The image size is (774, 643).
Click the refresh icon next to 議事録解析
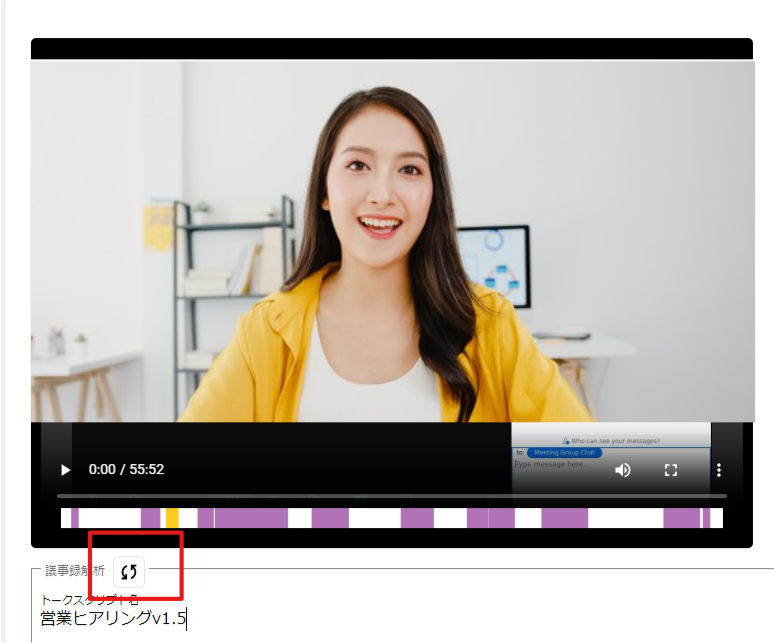pyautogui.click(x=129, y=572)
